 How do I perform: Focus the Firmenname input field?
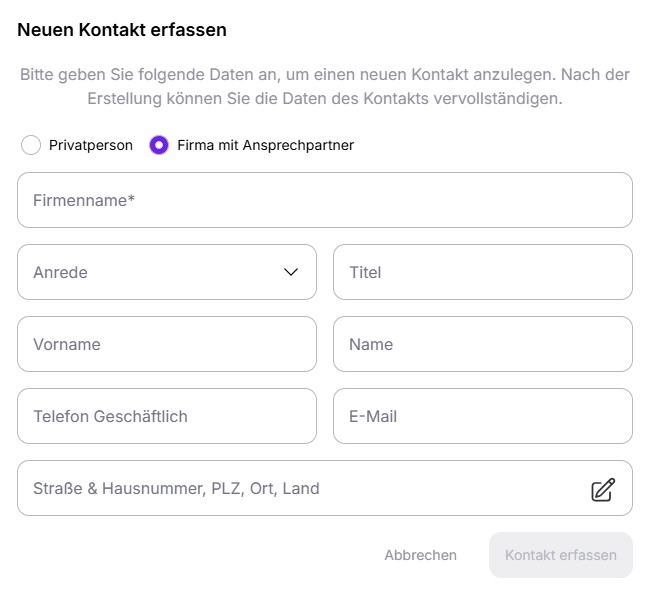click(x=325, y=200)
